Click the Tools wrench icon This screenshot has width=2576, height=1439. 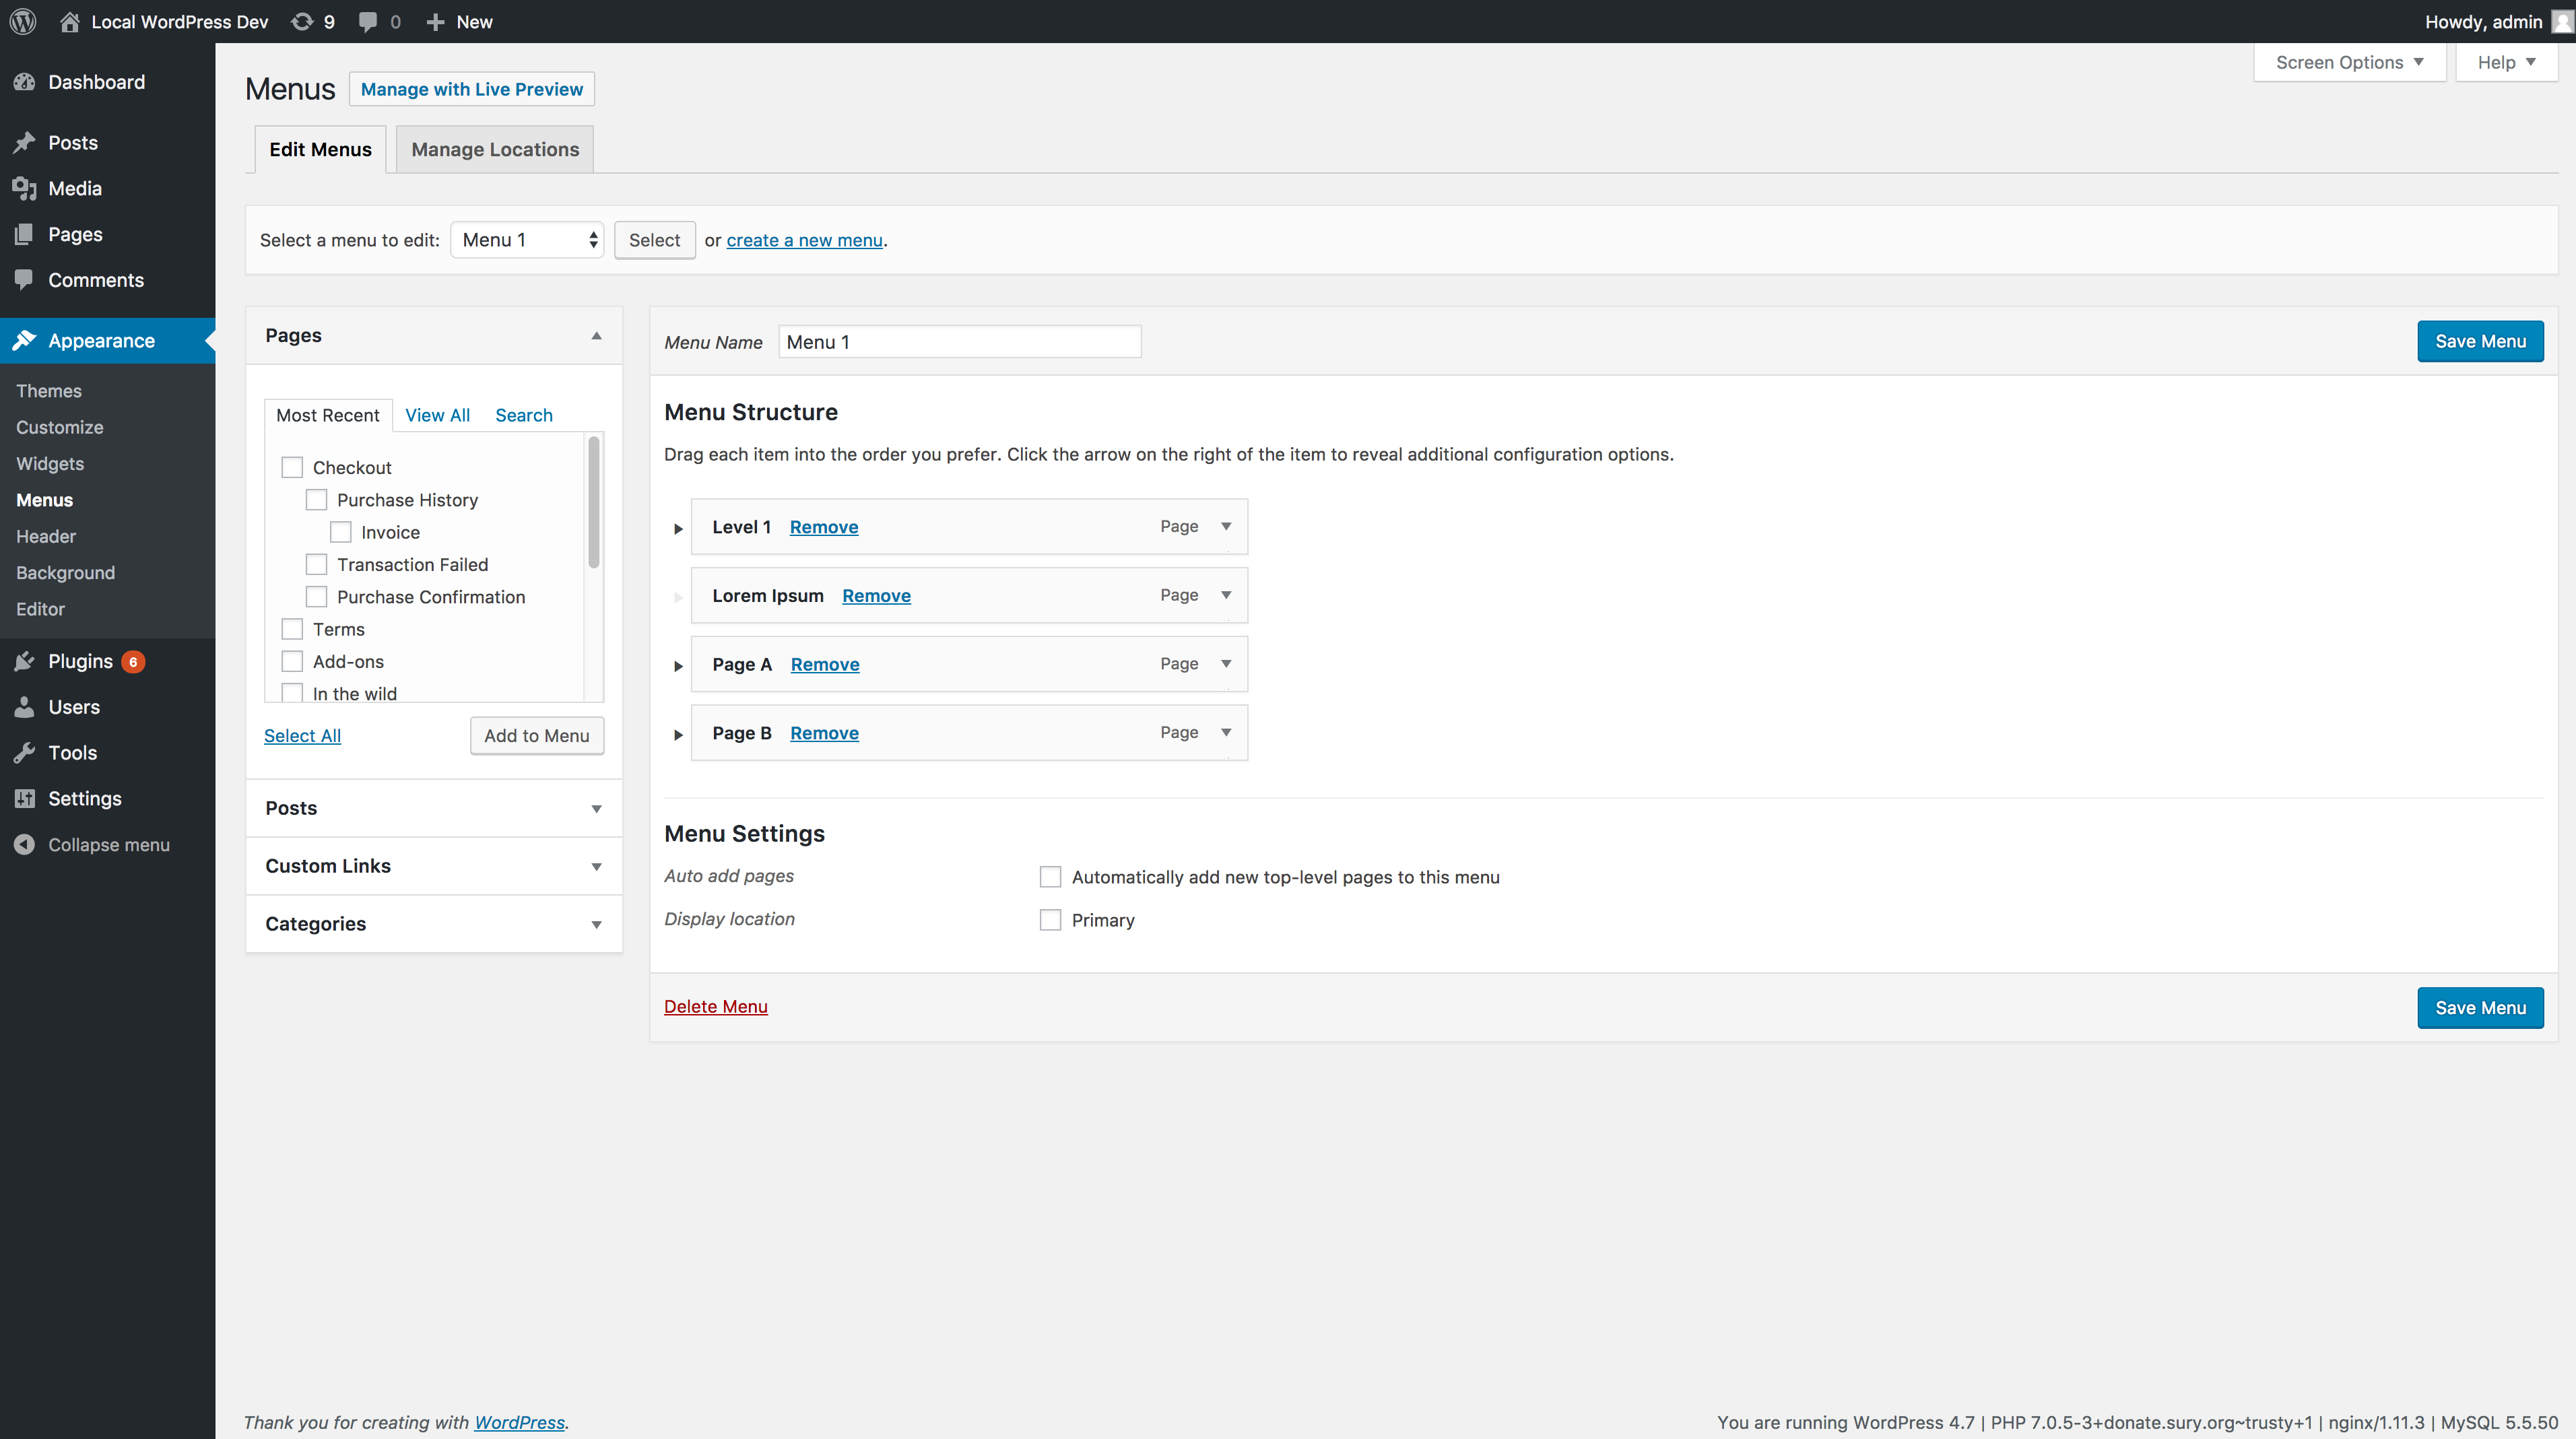(25, 753)
